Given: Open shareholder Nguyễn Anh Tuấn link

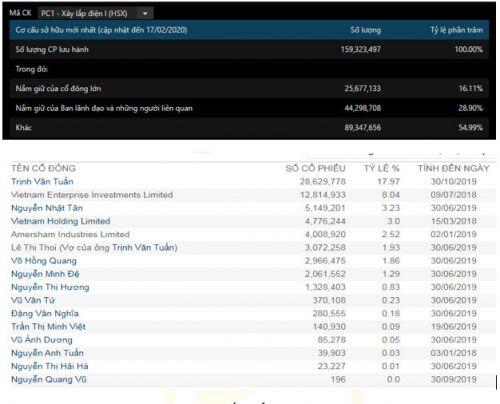Looking at the screenshot, I should (x=47, y=353).
